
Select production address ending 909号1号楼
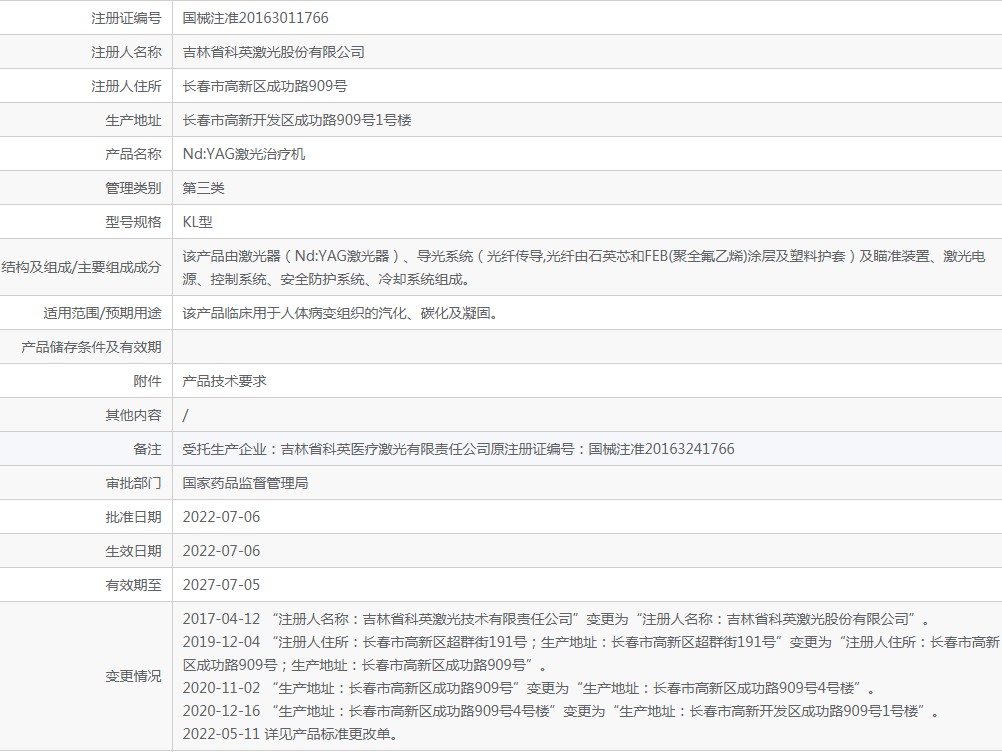(x=297, y=120)
